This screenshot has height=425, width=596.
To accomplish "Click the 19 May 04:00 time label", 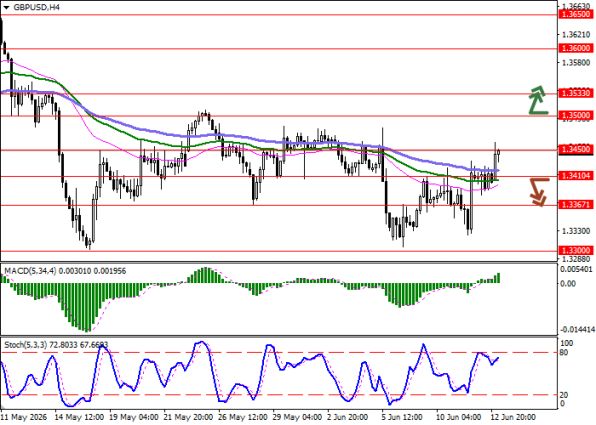I will (x=134, y=417).
